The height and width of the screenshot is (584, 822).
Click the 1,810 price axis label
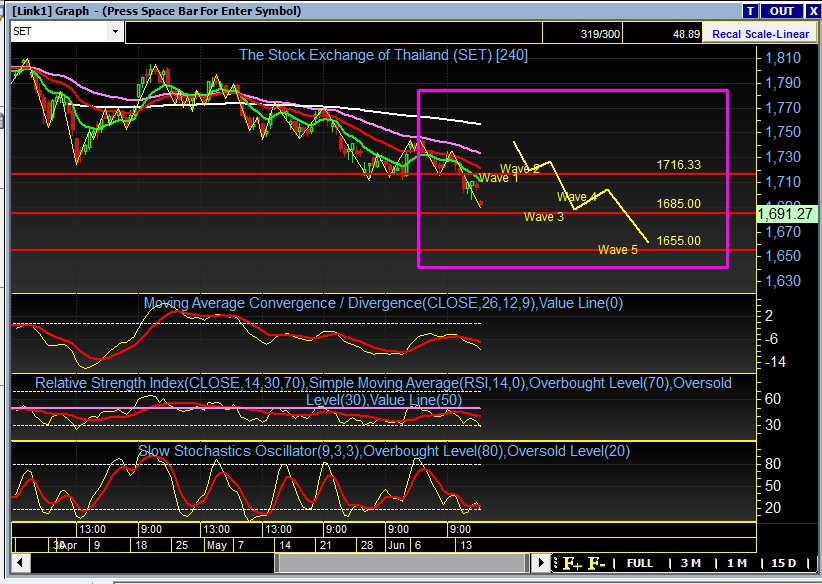[783, 58]
